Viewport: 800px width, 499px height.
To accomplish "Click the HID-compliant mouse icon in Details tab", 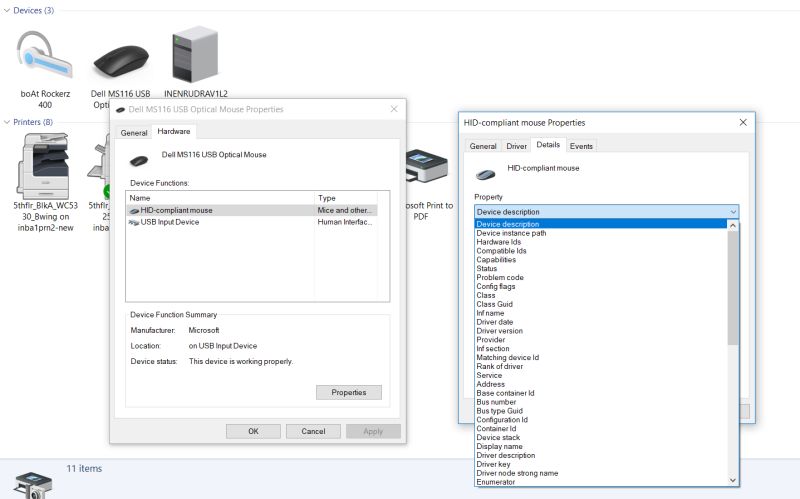I will coord(485,174).
